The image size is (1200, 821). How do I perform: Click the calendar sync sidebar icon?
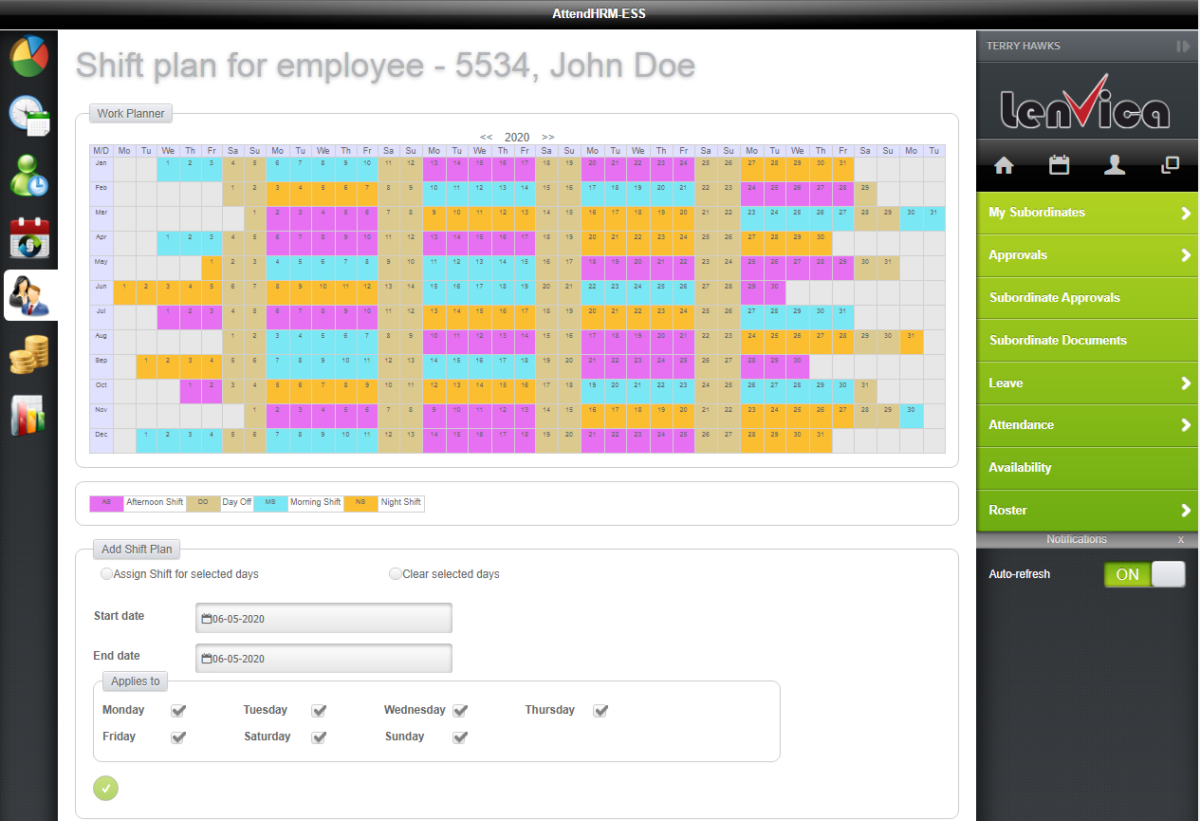coord(29,237)
